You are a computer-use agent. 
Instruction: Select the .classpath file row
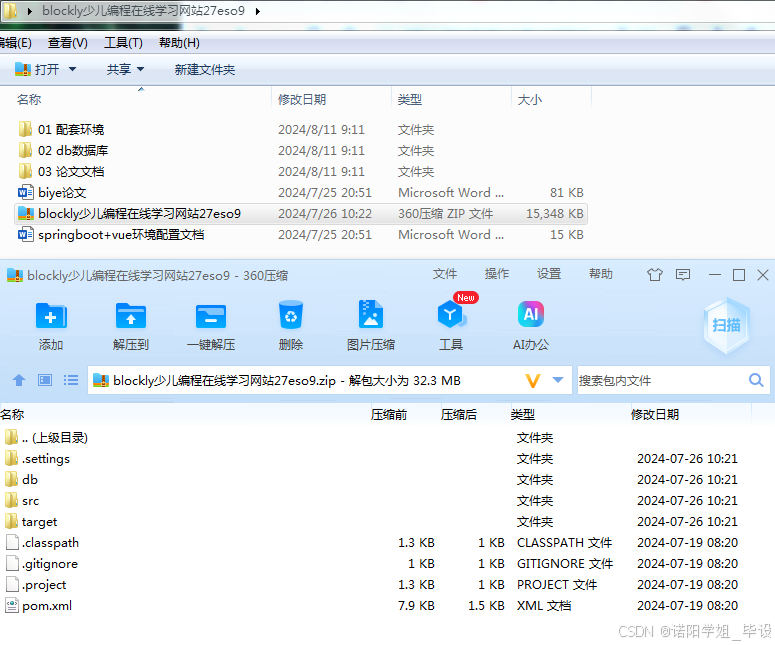pos(376,543)
